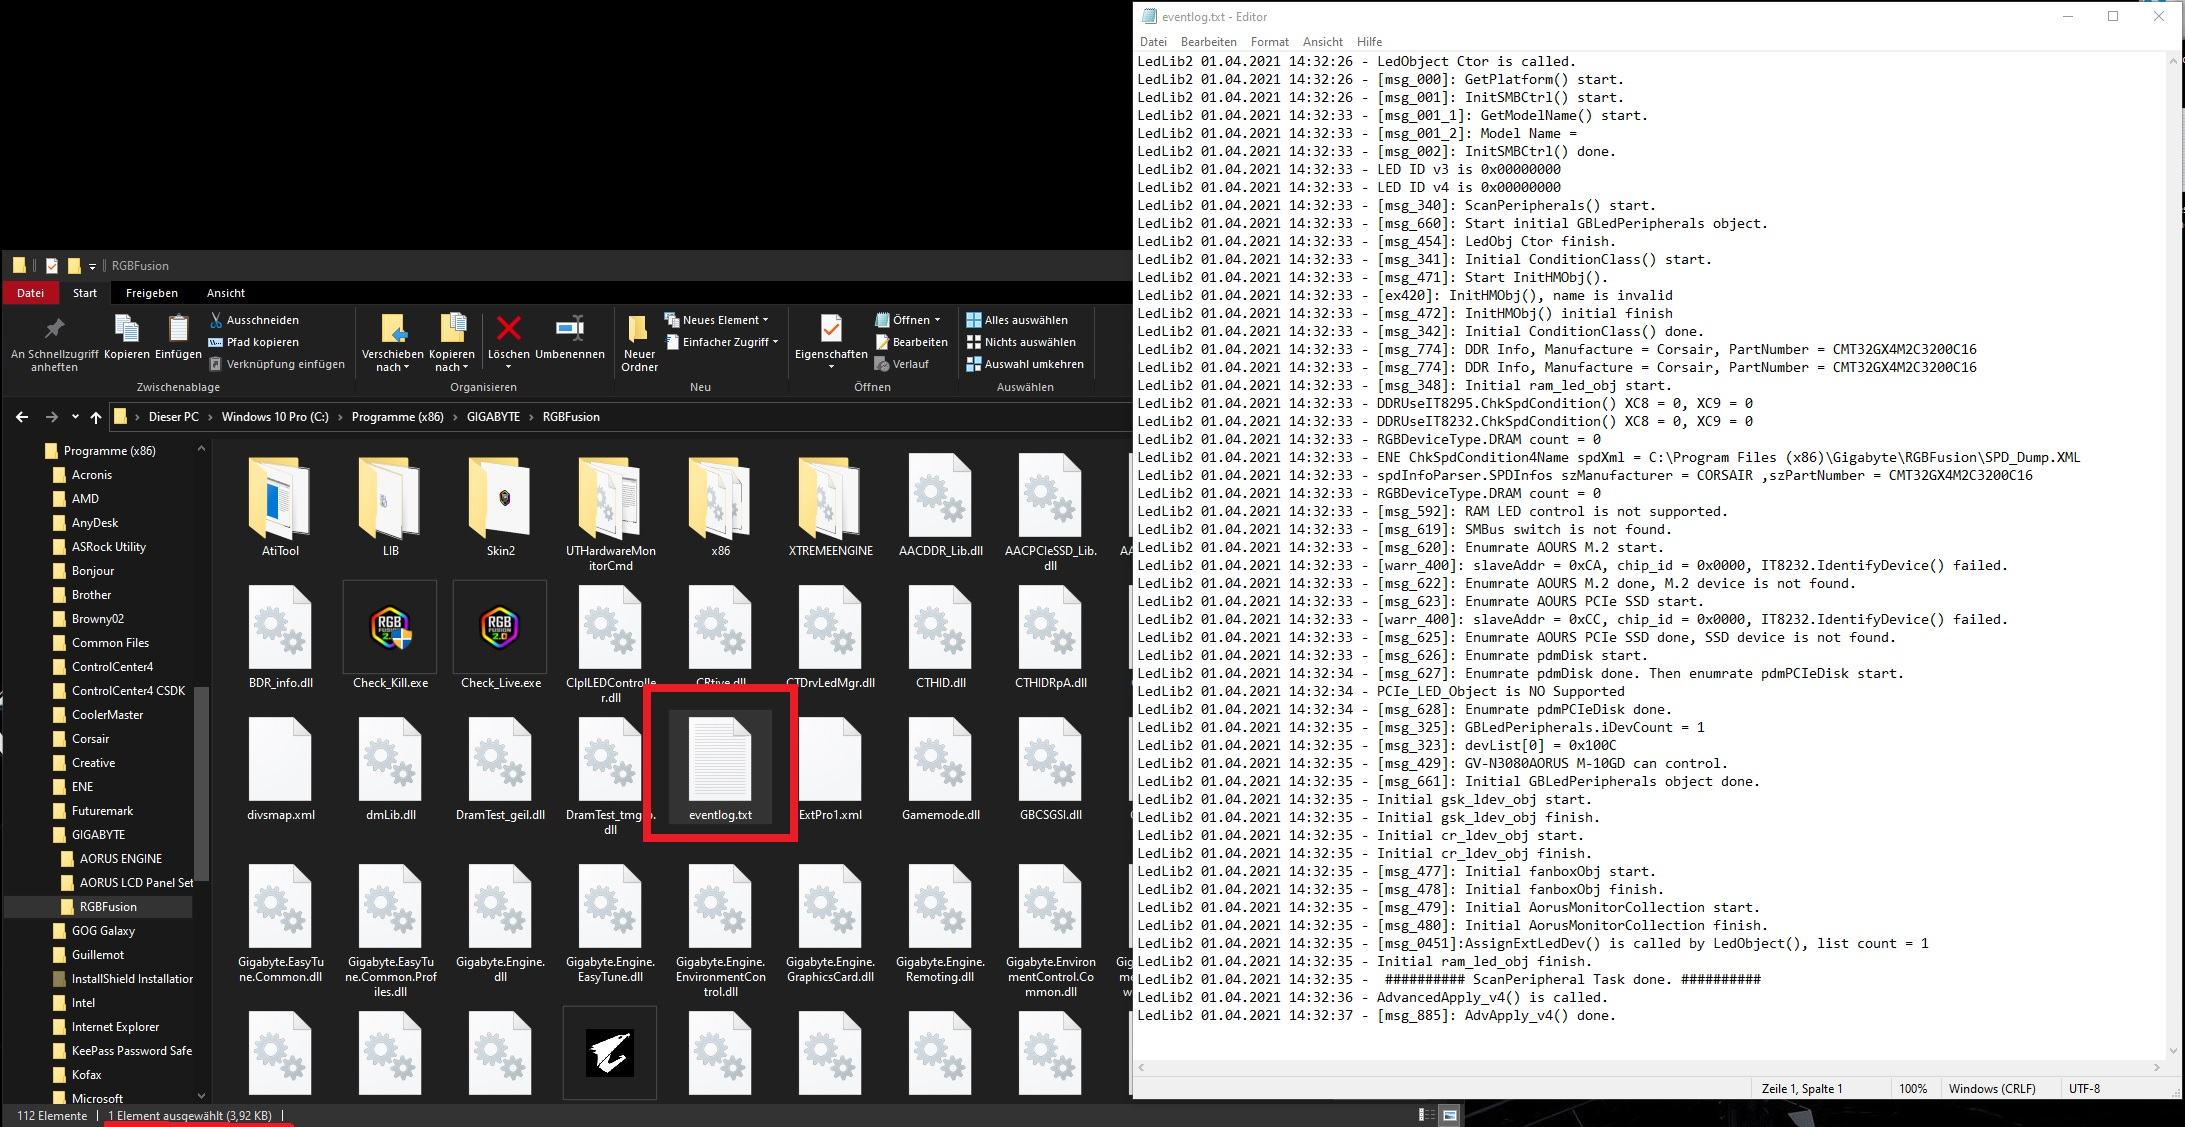2185x1127 pixels.
Task: Select the AORUS logo executable icon
Action: 610,1054
